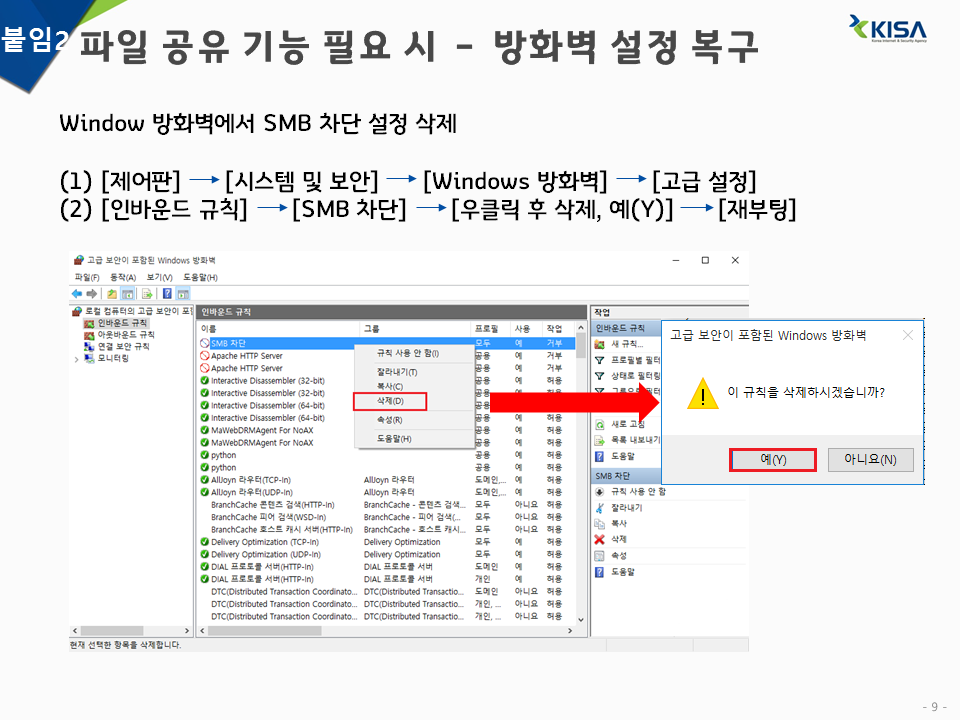Sort rules by the 사용 column header
Screen dimensions: 960x720
tap(526, 329)
